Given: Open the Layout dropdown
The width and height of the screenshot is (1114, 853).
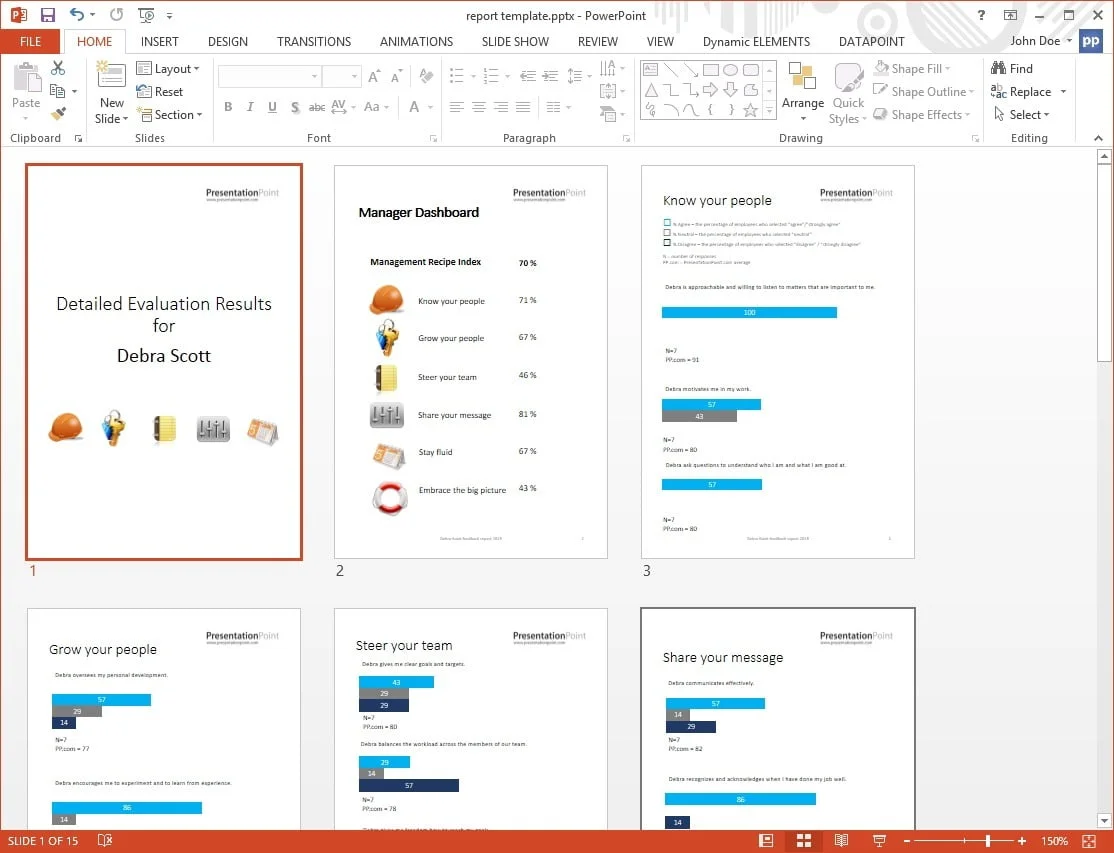Looking at the screenshot, I should coord(170,68).
